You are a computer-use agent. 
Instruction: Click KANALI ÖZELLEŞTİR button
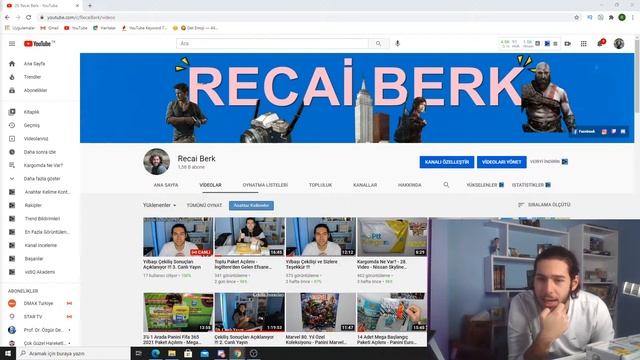coord(447,162)
